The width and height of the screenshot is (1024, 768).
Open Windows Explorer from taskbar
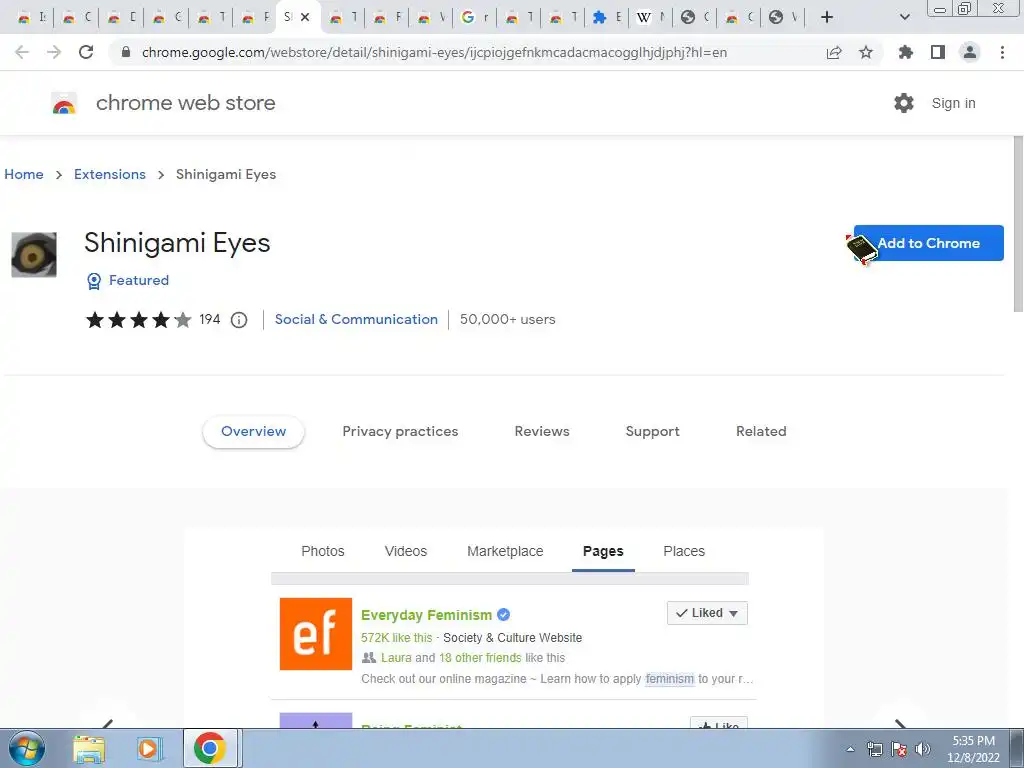pyautogui.click(x=89, y=748)
